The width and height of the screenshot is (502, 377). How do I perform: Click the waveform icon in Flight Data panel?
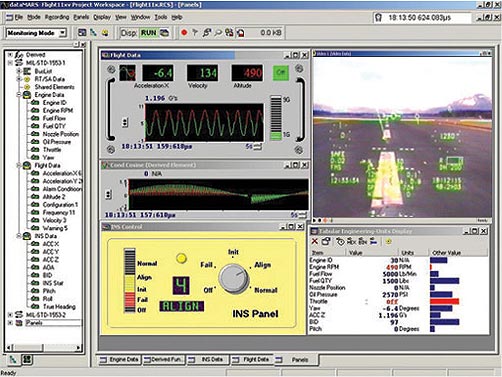(127, 73)
